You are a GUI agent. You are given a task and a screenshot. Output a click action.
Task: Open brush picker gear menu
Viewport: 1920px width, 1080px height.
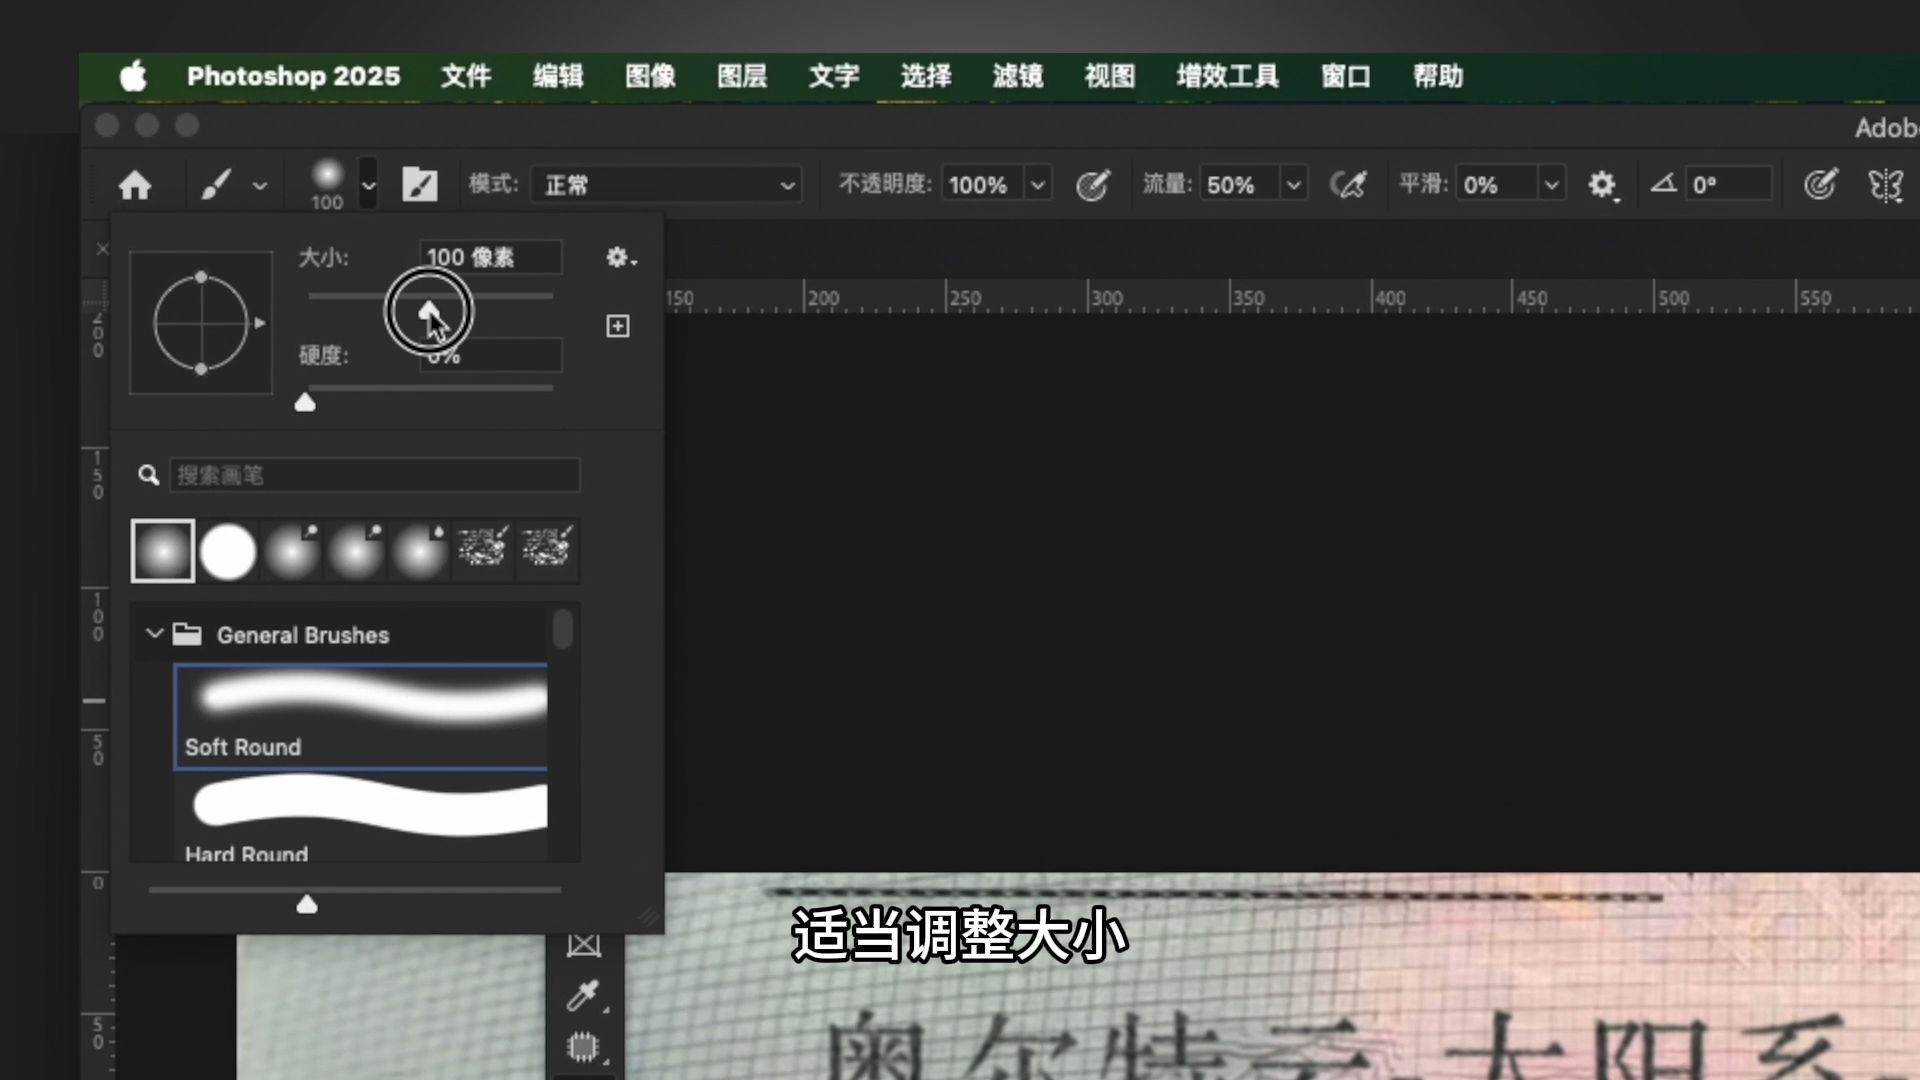620,258
